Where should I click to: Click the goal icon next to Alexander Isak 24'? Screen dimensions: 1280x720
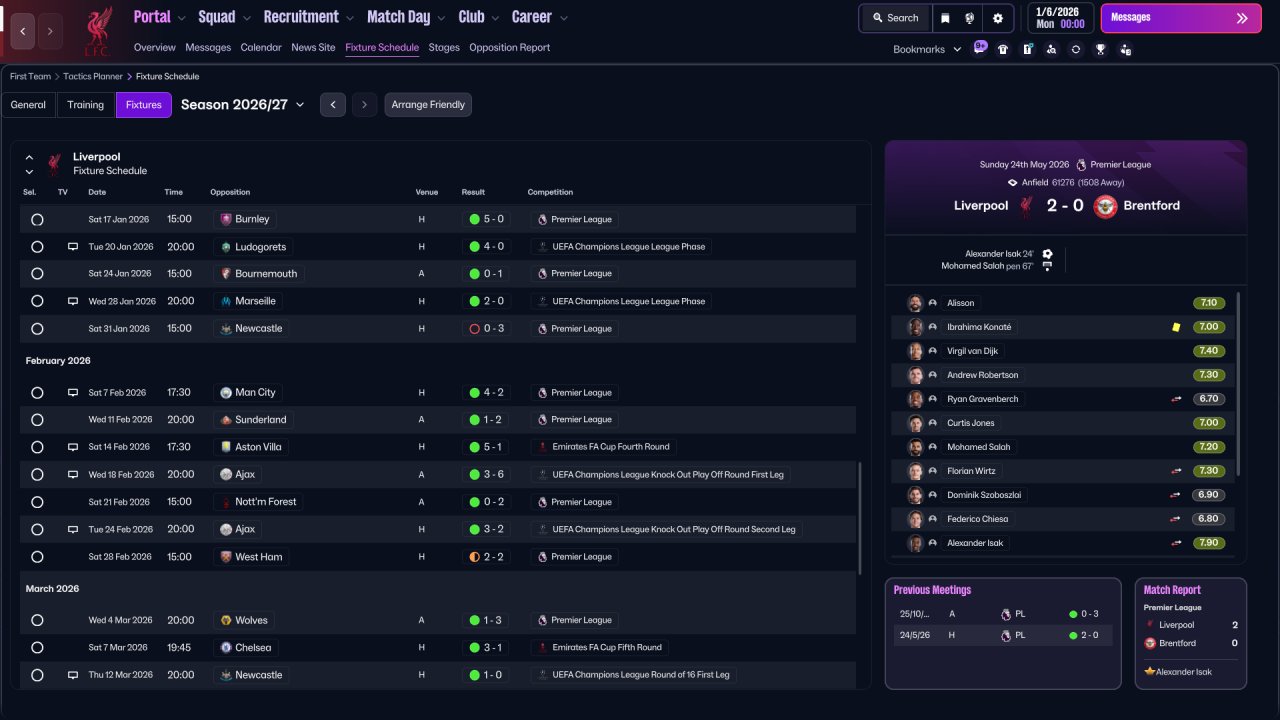coord(1047,254)
